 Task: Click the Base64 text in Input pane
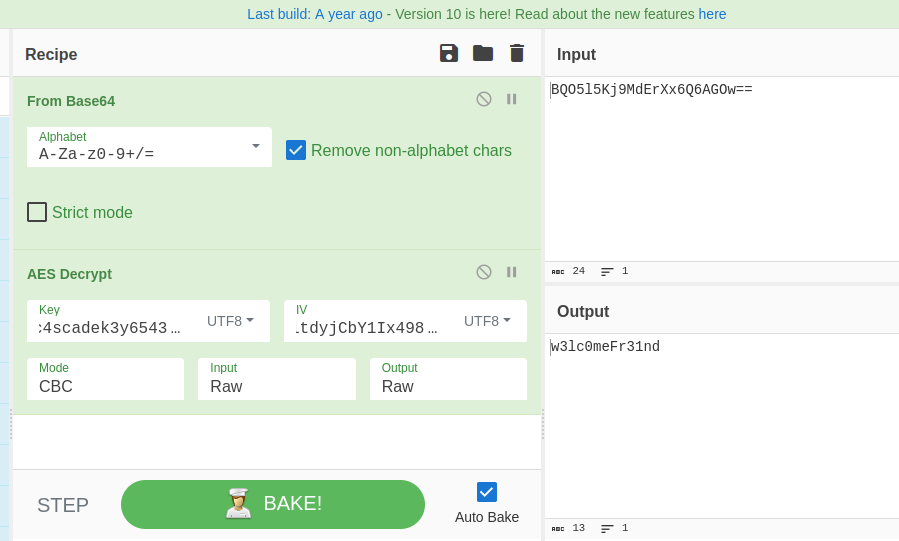pos(651,89)
